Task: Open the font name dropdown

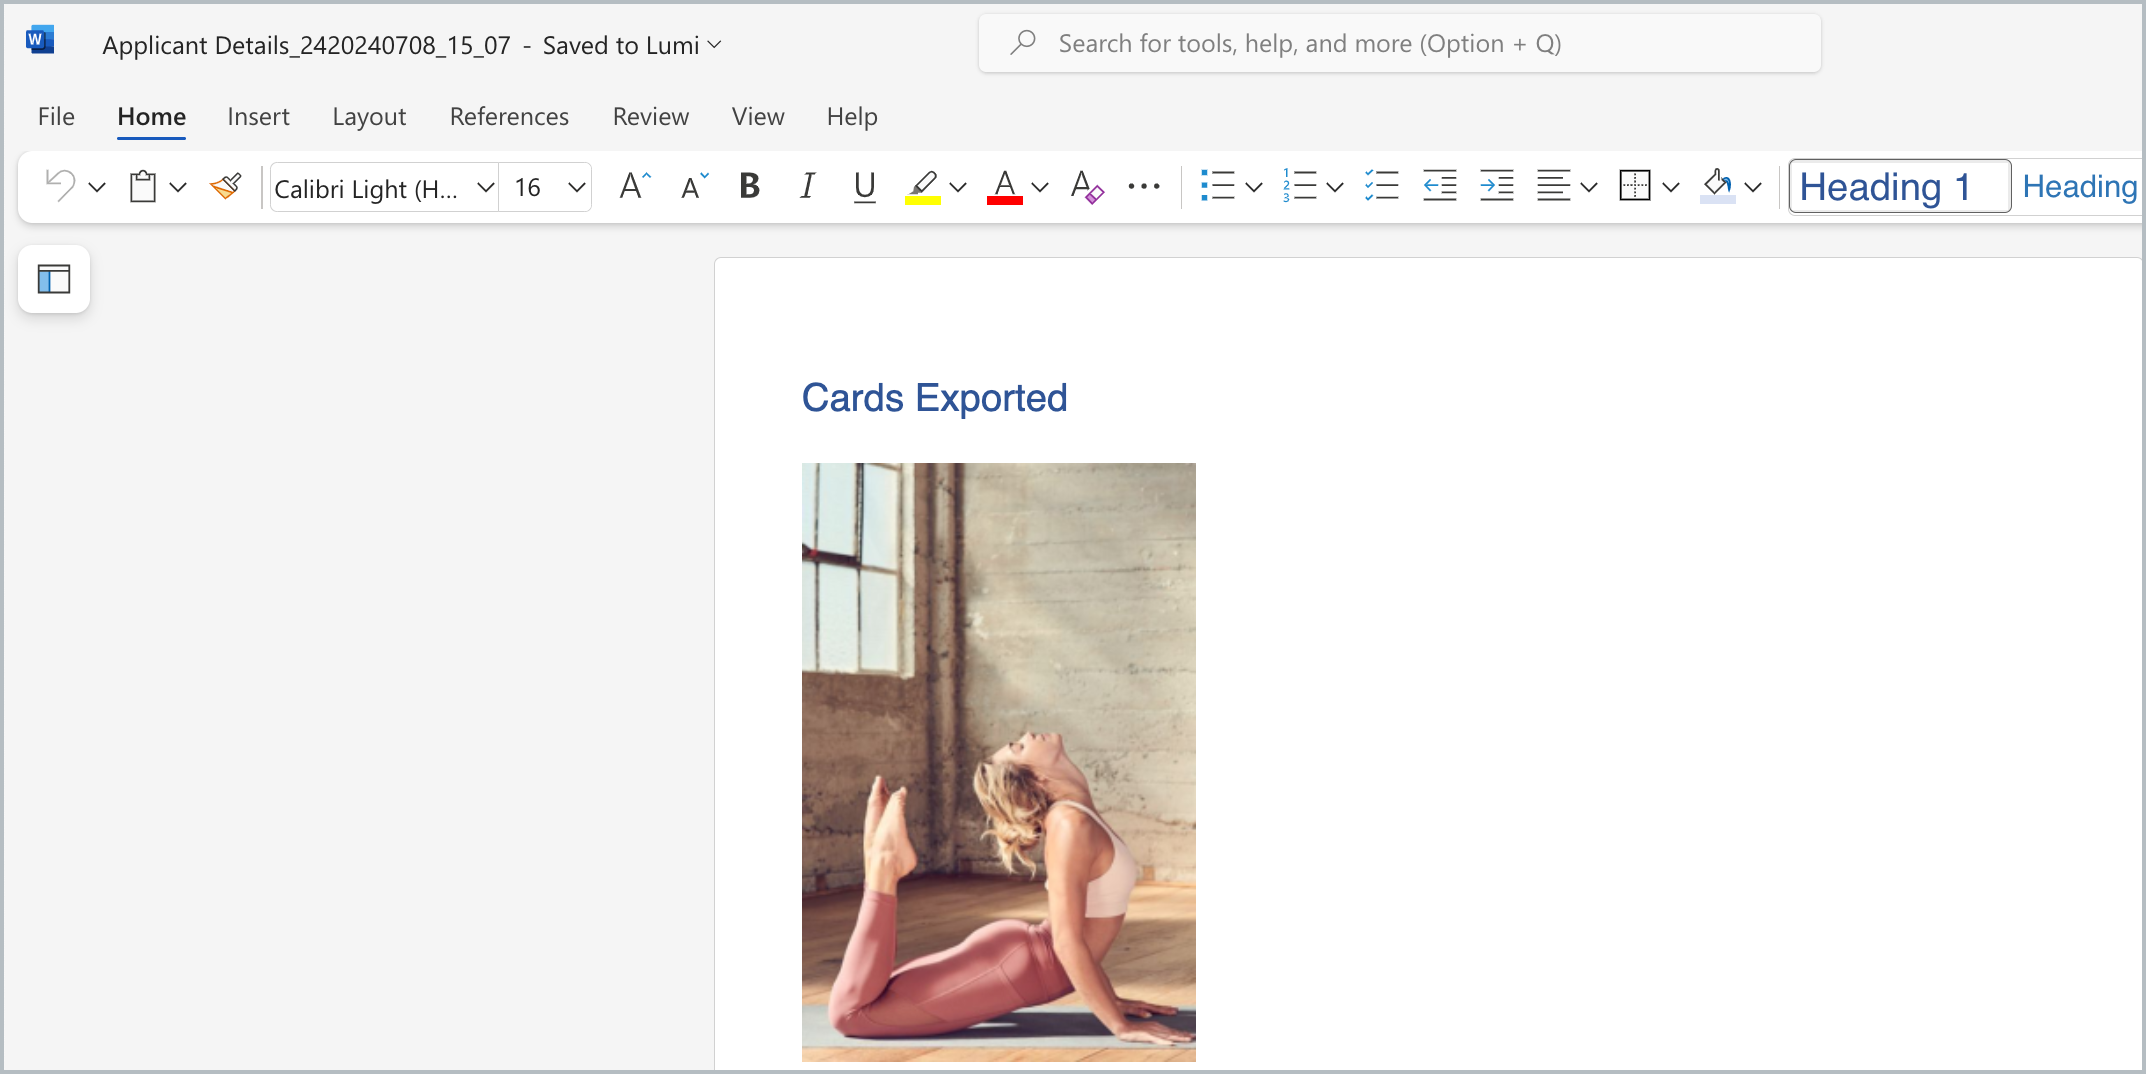Action: 485,187
